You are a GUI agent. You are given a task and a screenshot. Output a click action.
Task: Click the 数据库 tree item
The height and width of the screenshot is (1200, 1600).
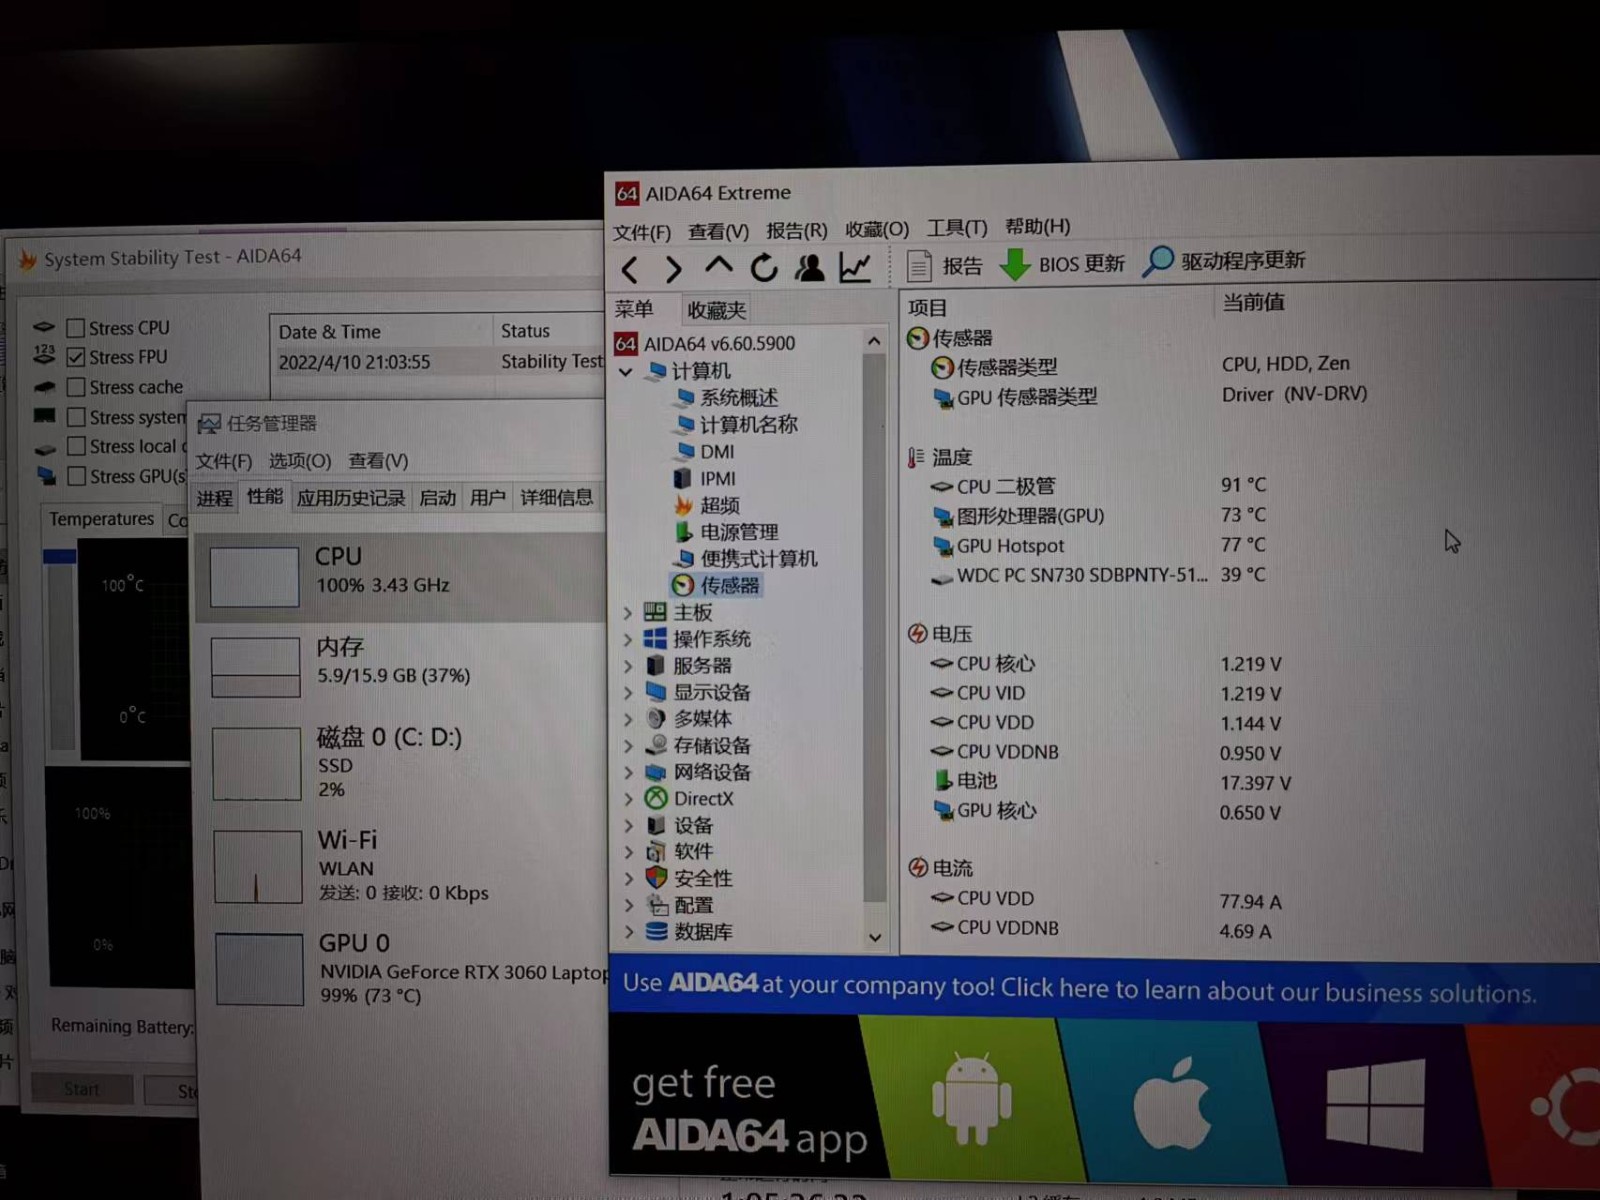(x=702, y=932)
